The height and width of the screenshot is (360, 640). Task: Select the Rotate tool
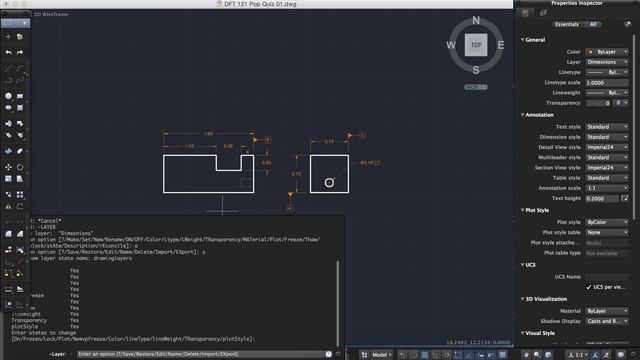point(20,167)
